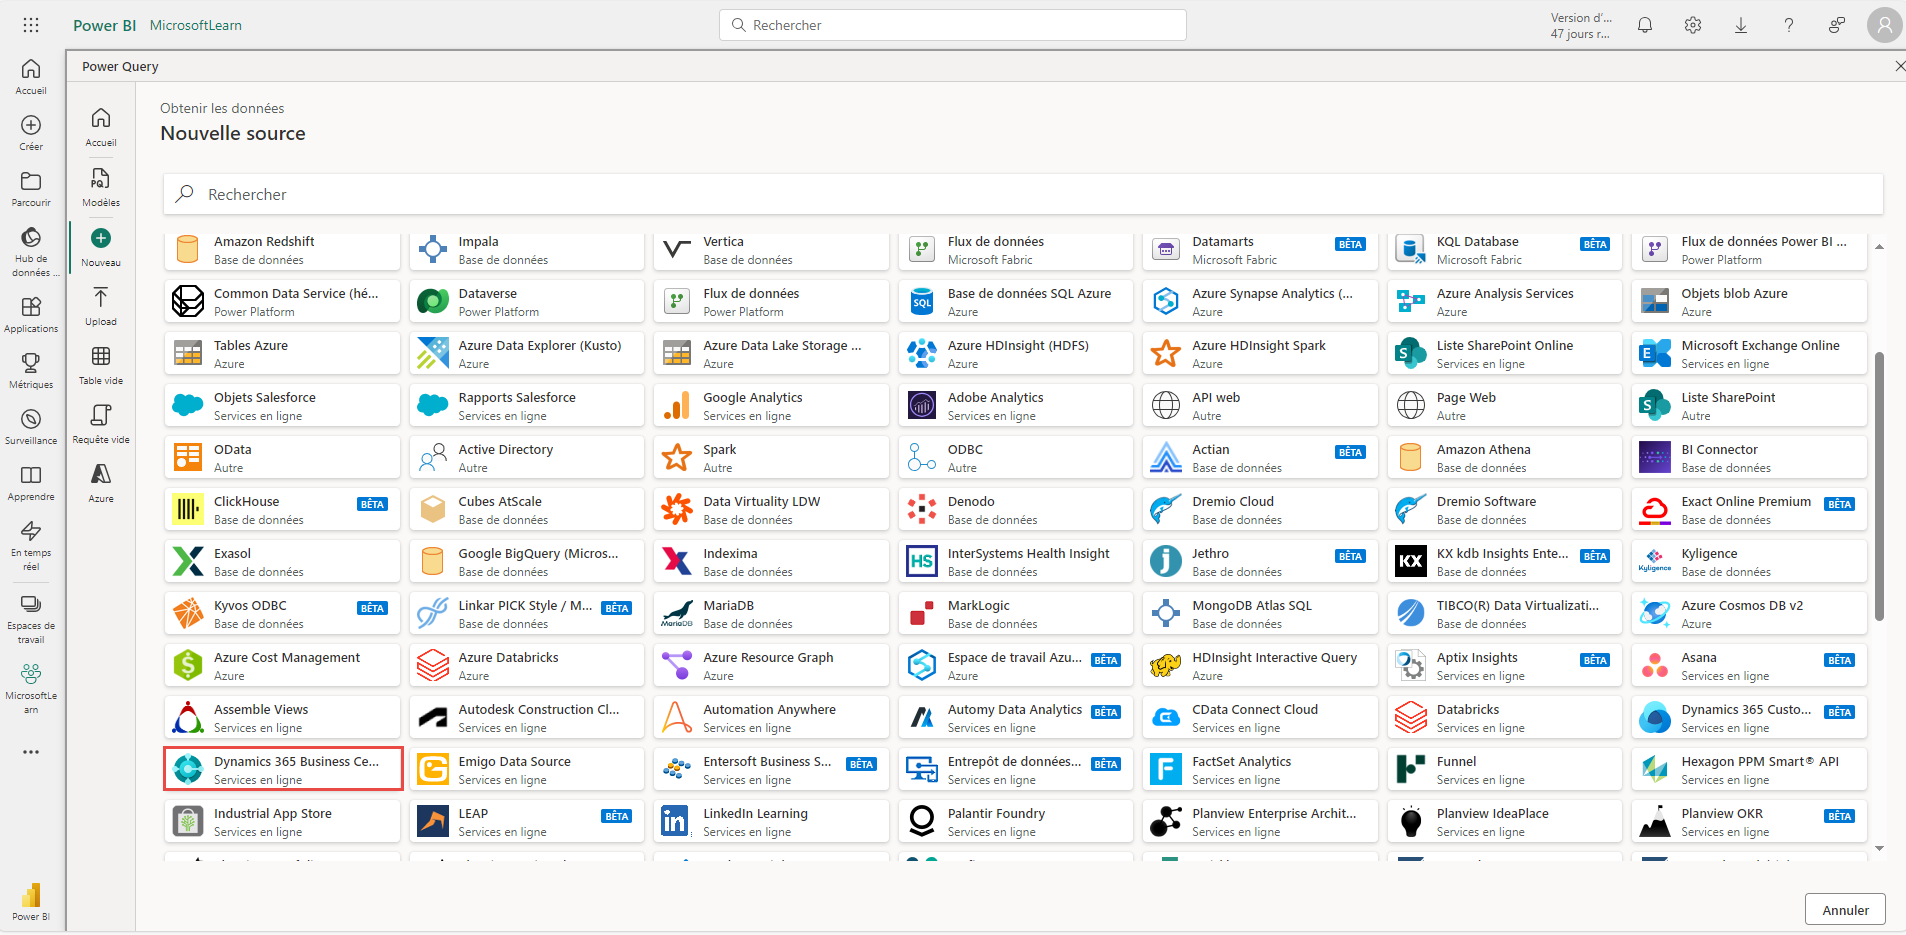Open Créer in the left navigation
Screen dimensions: 1906x935
coord(31,133)
